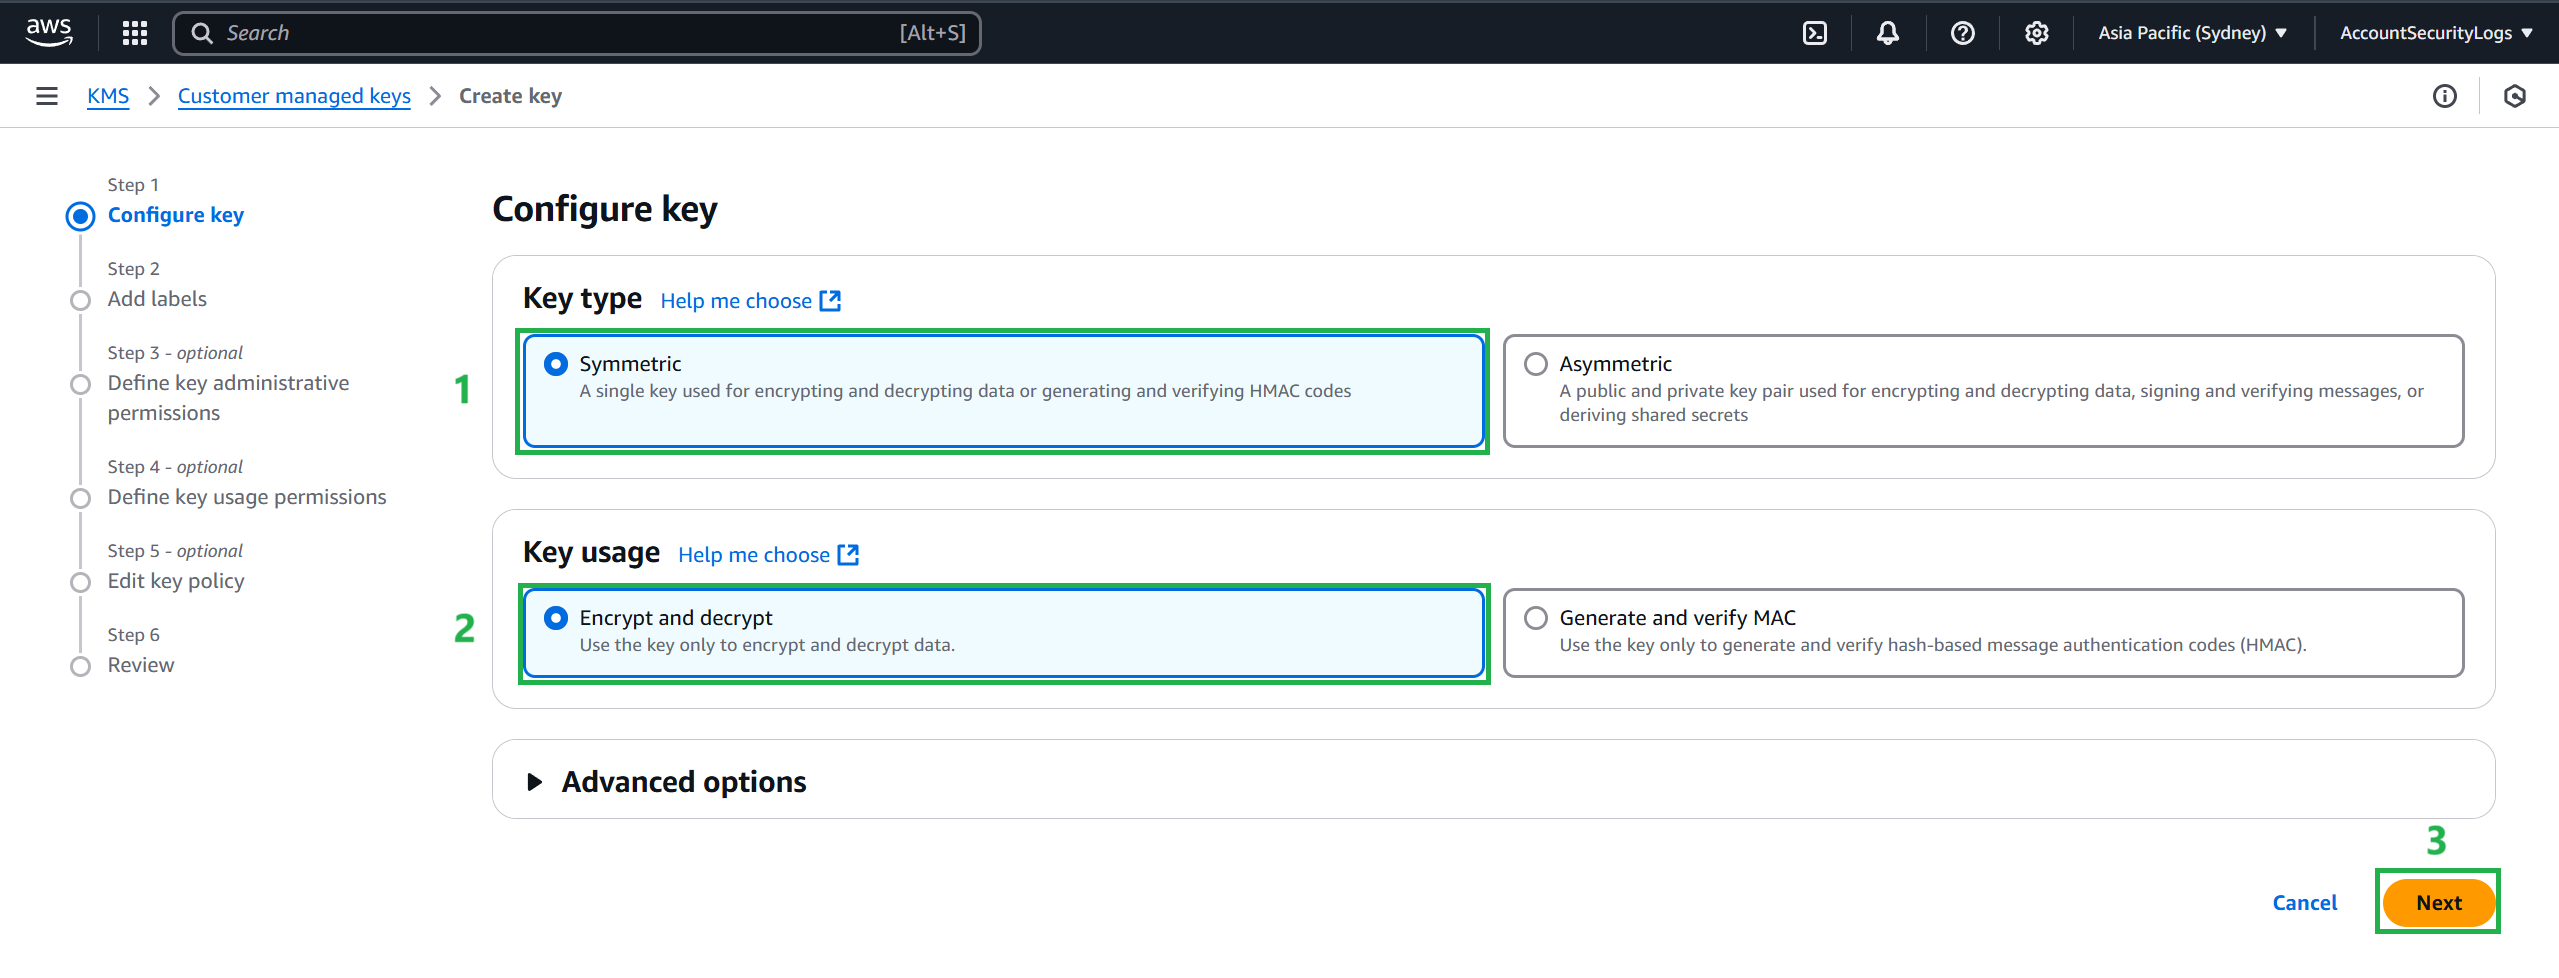Open the settings gear icon
Image resolution: width=2559 pixels, height=978 pixels.
click(x=2036, y=33)
